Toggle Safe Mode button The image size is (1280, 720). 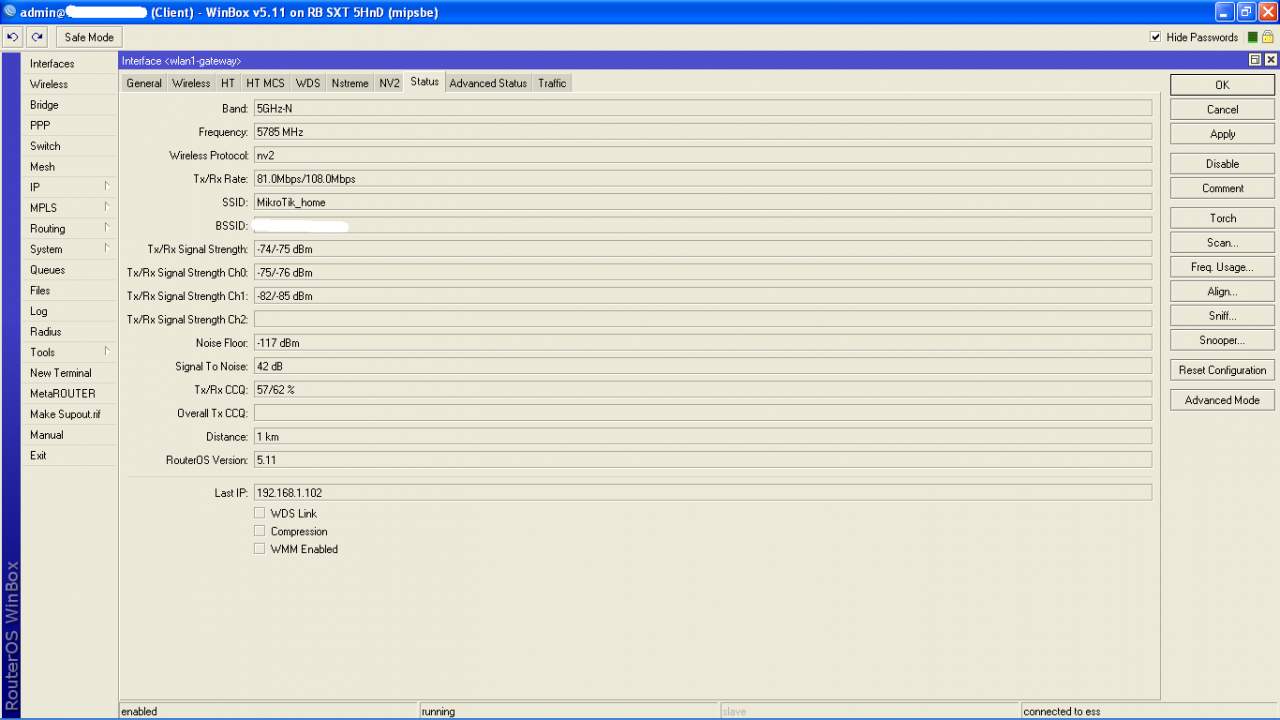89,37
